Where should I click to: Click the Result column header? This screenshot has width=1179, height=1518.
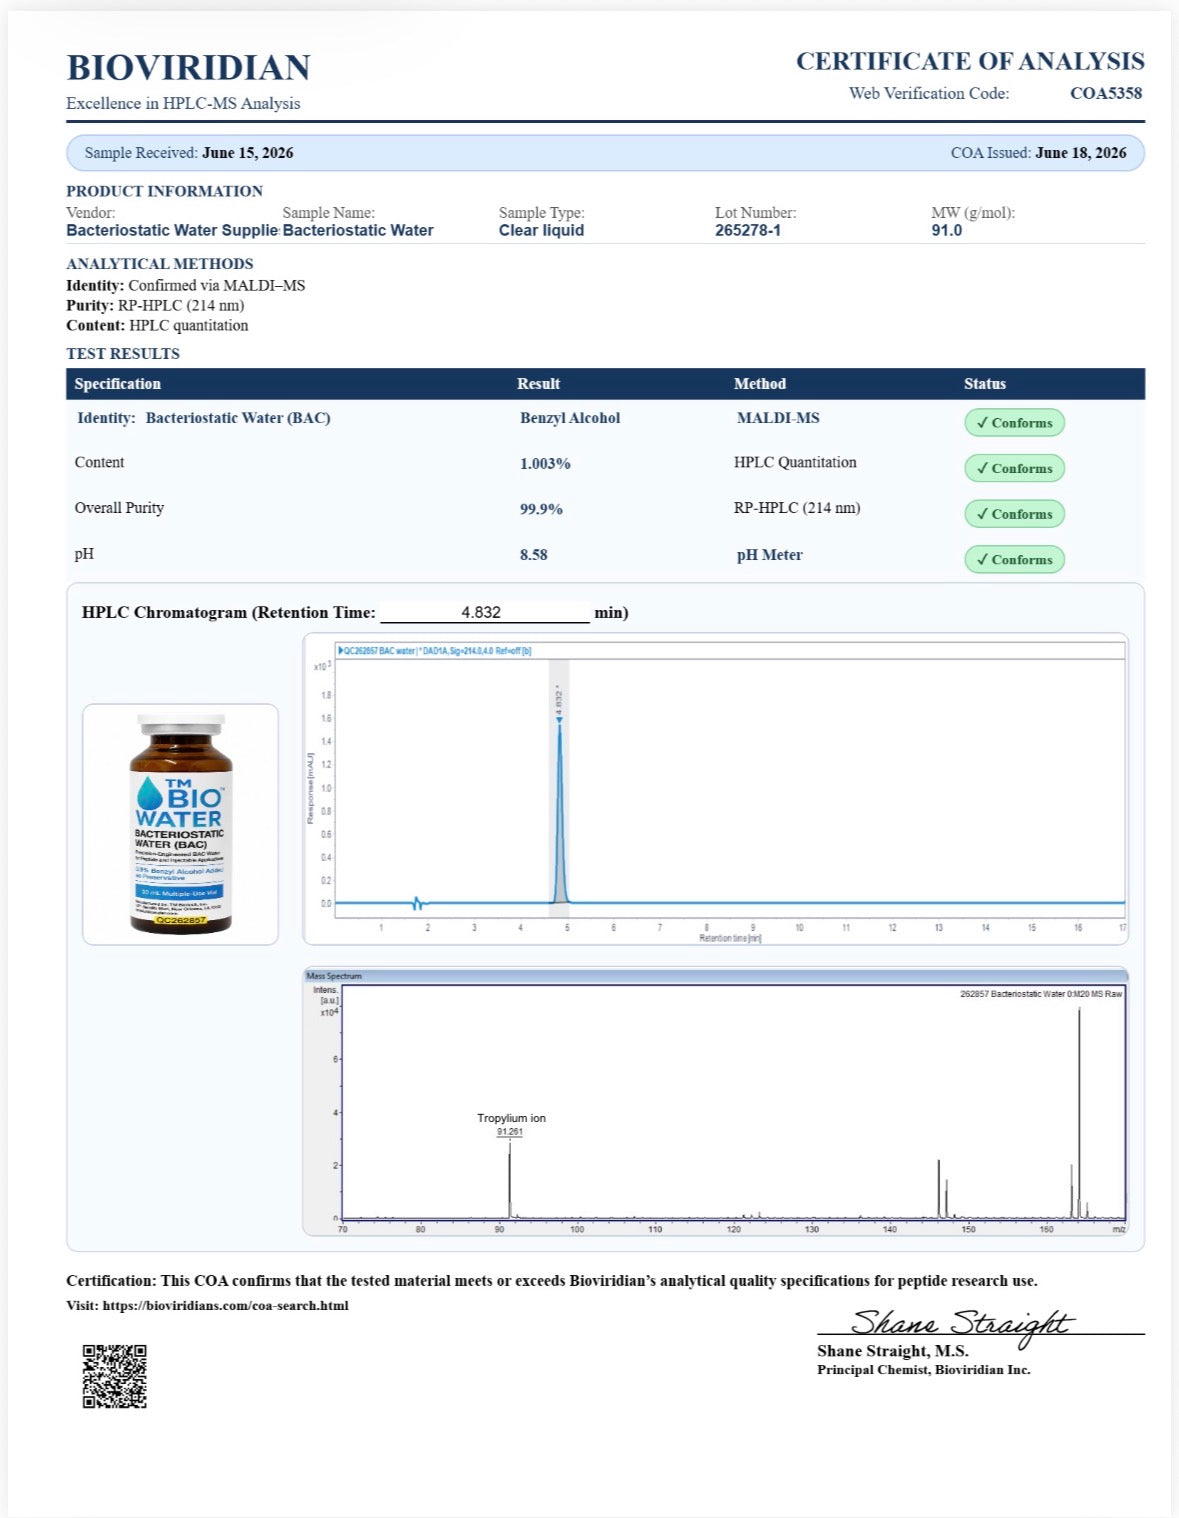538,384
